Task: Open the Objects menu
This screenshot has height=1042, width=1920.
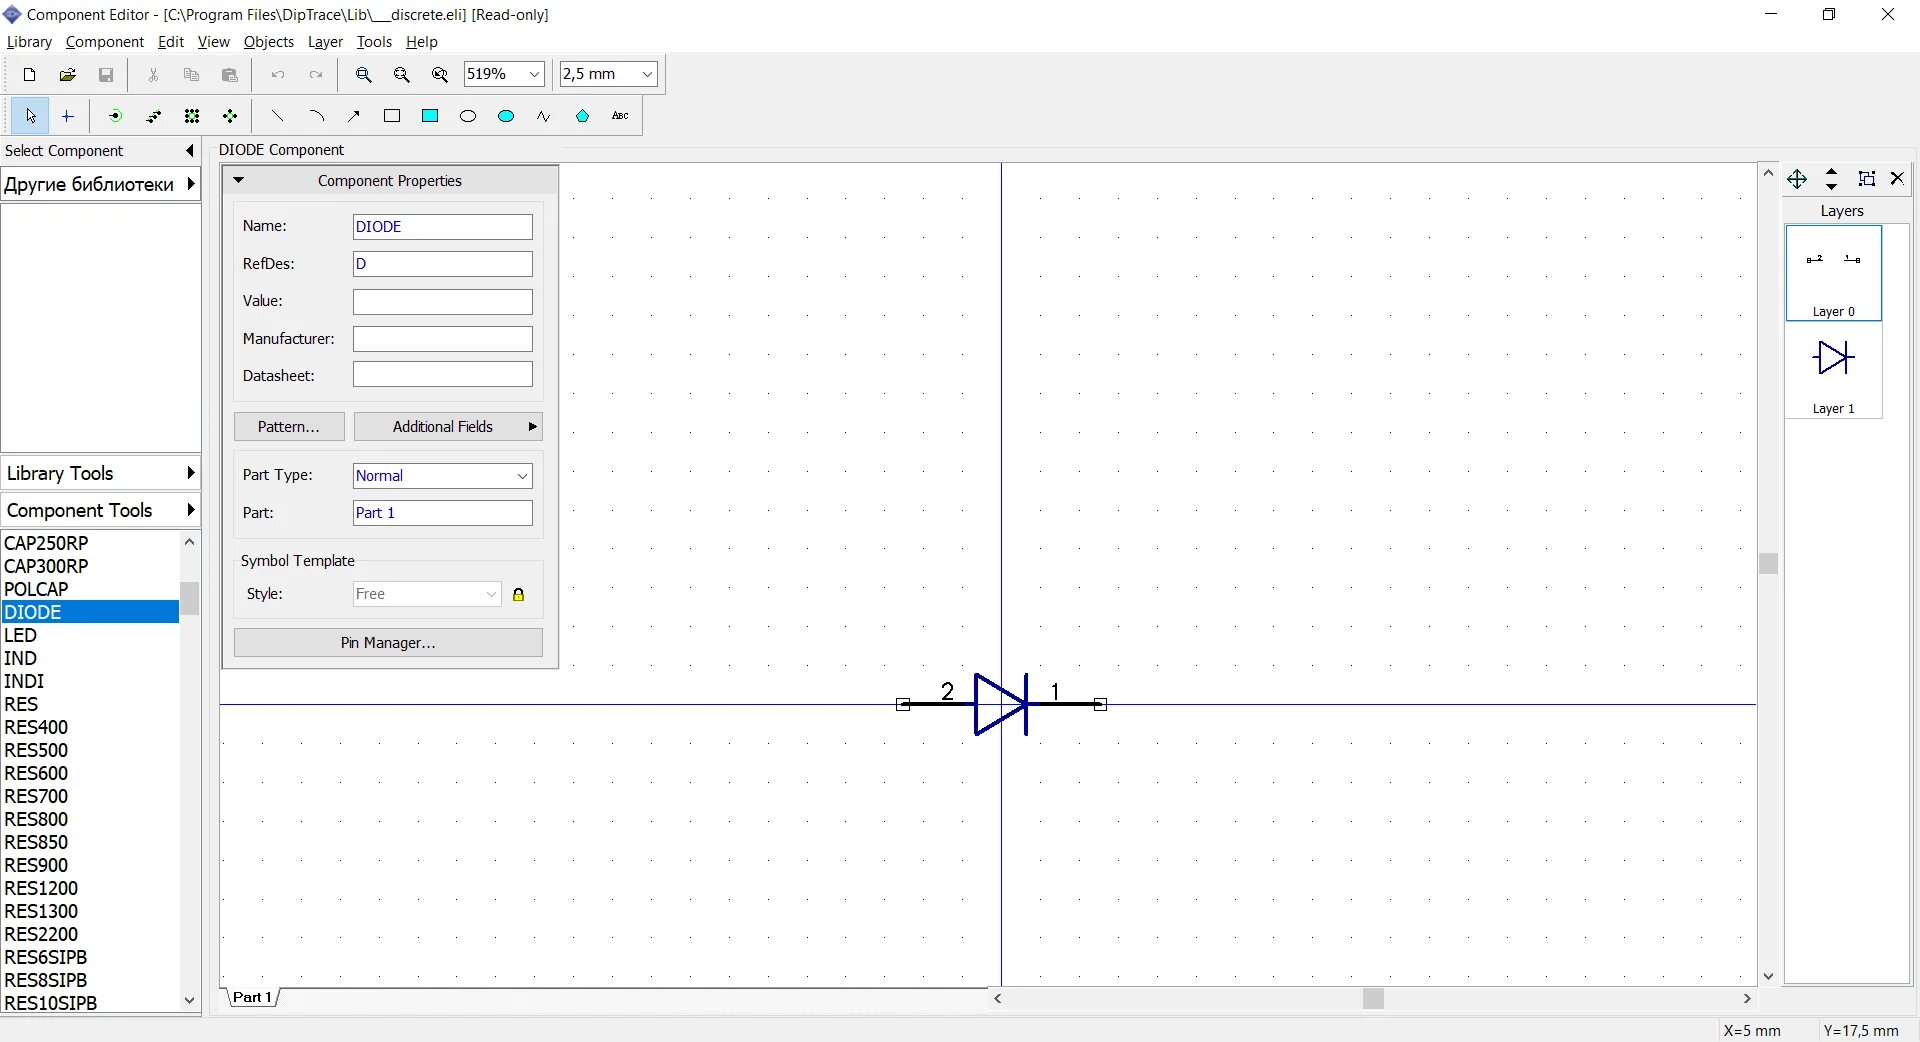Action: click(x=269, y=42)
